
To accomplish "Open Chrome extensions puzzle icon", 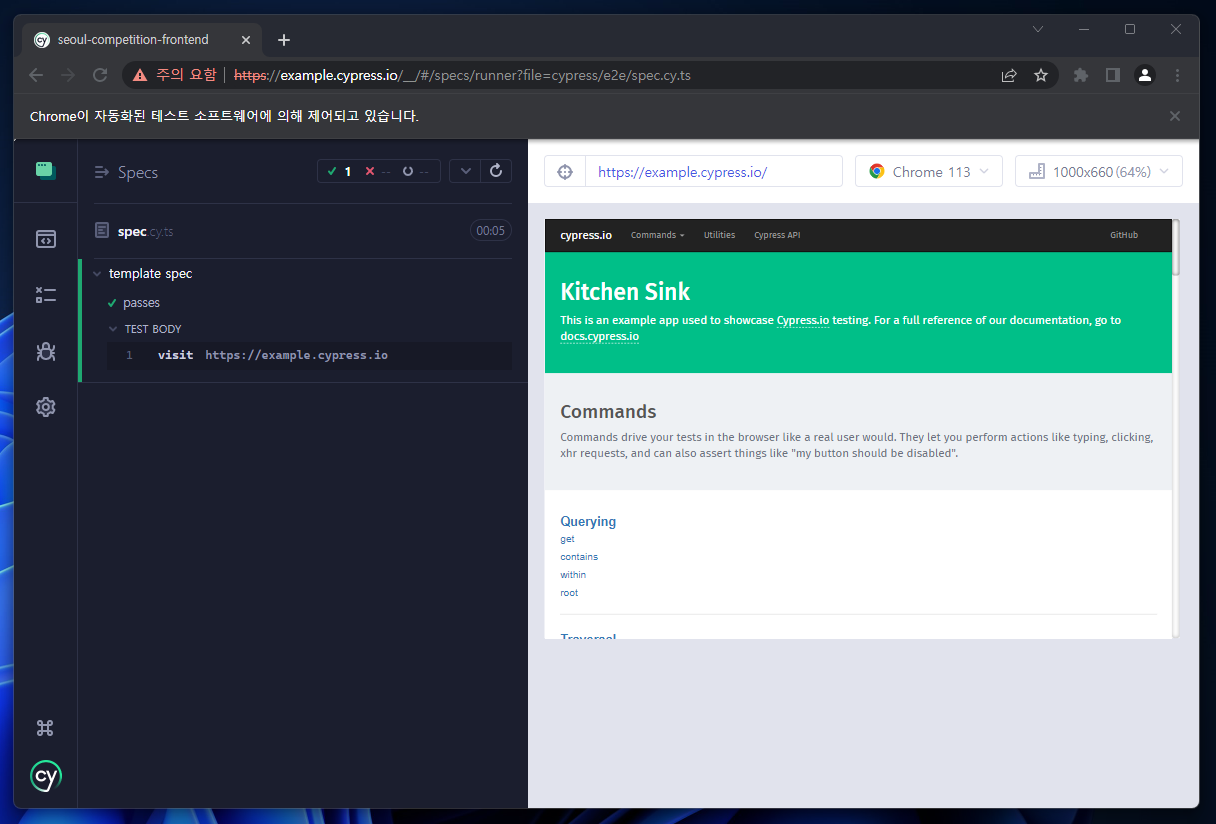I will click(x=1080, y=75).
